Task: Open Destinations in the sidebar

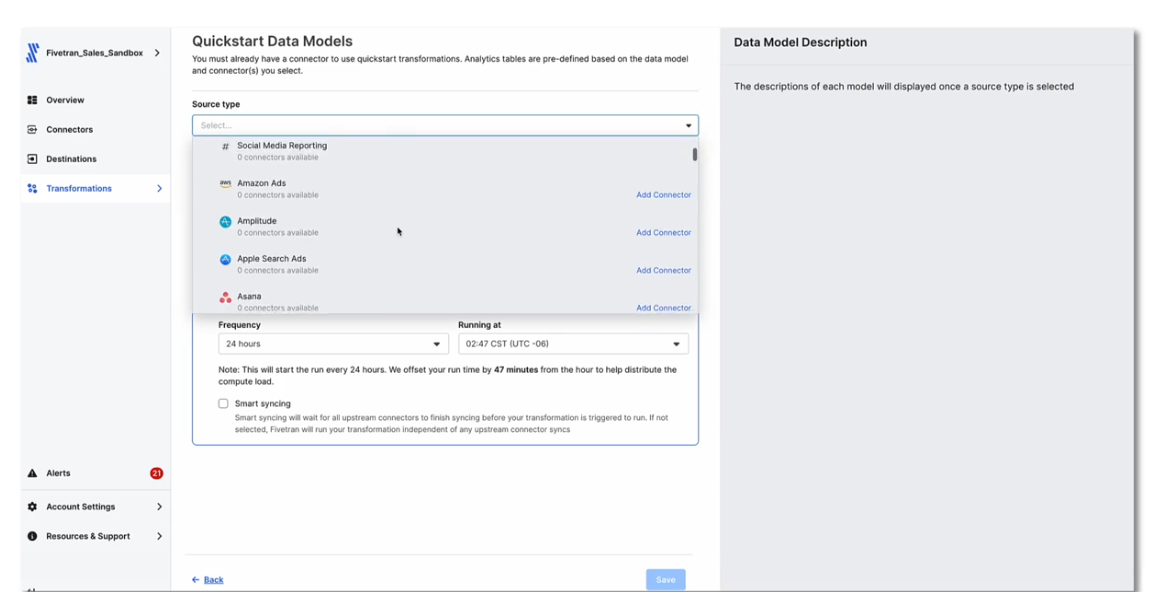Action: click(71, 159)
